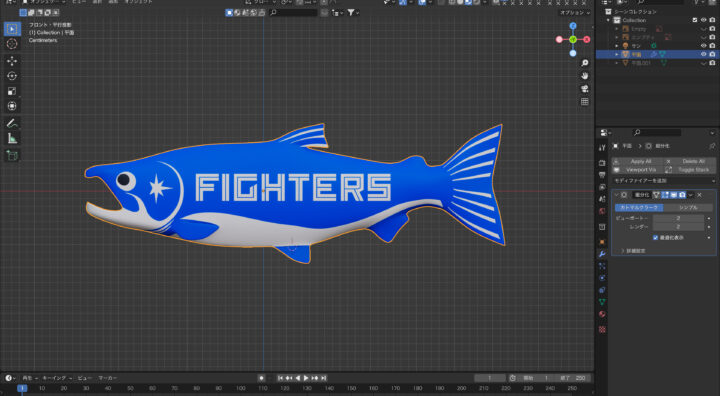Expand the advanced settings section in the modifier
Image resolution: width=720 pixels, height=396 pixels.
point(633,251)
